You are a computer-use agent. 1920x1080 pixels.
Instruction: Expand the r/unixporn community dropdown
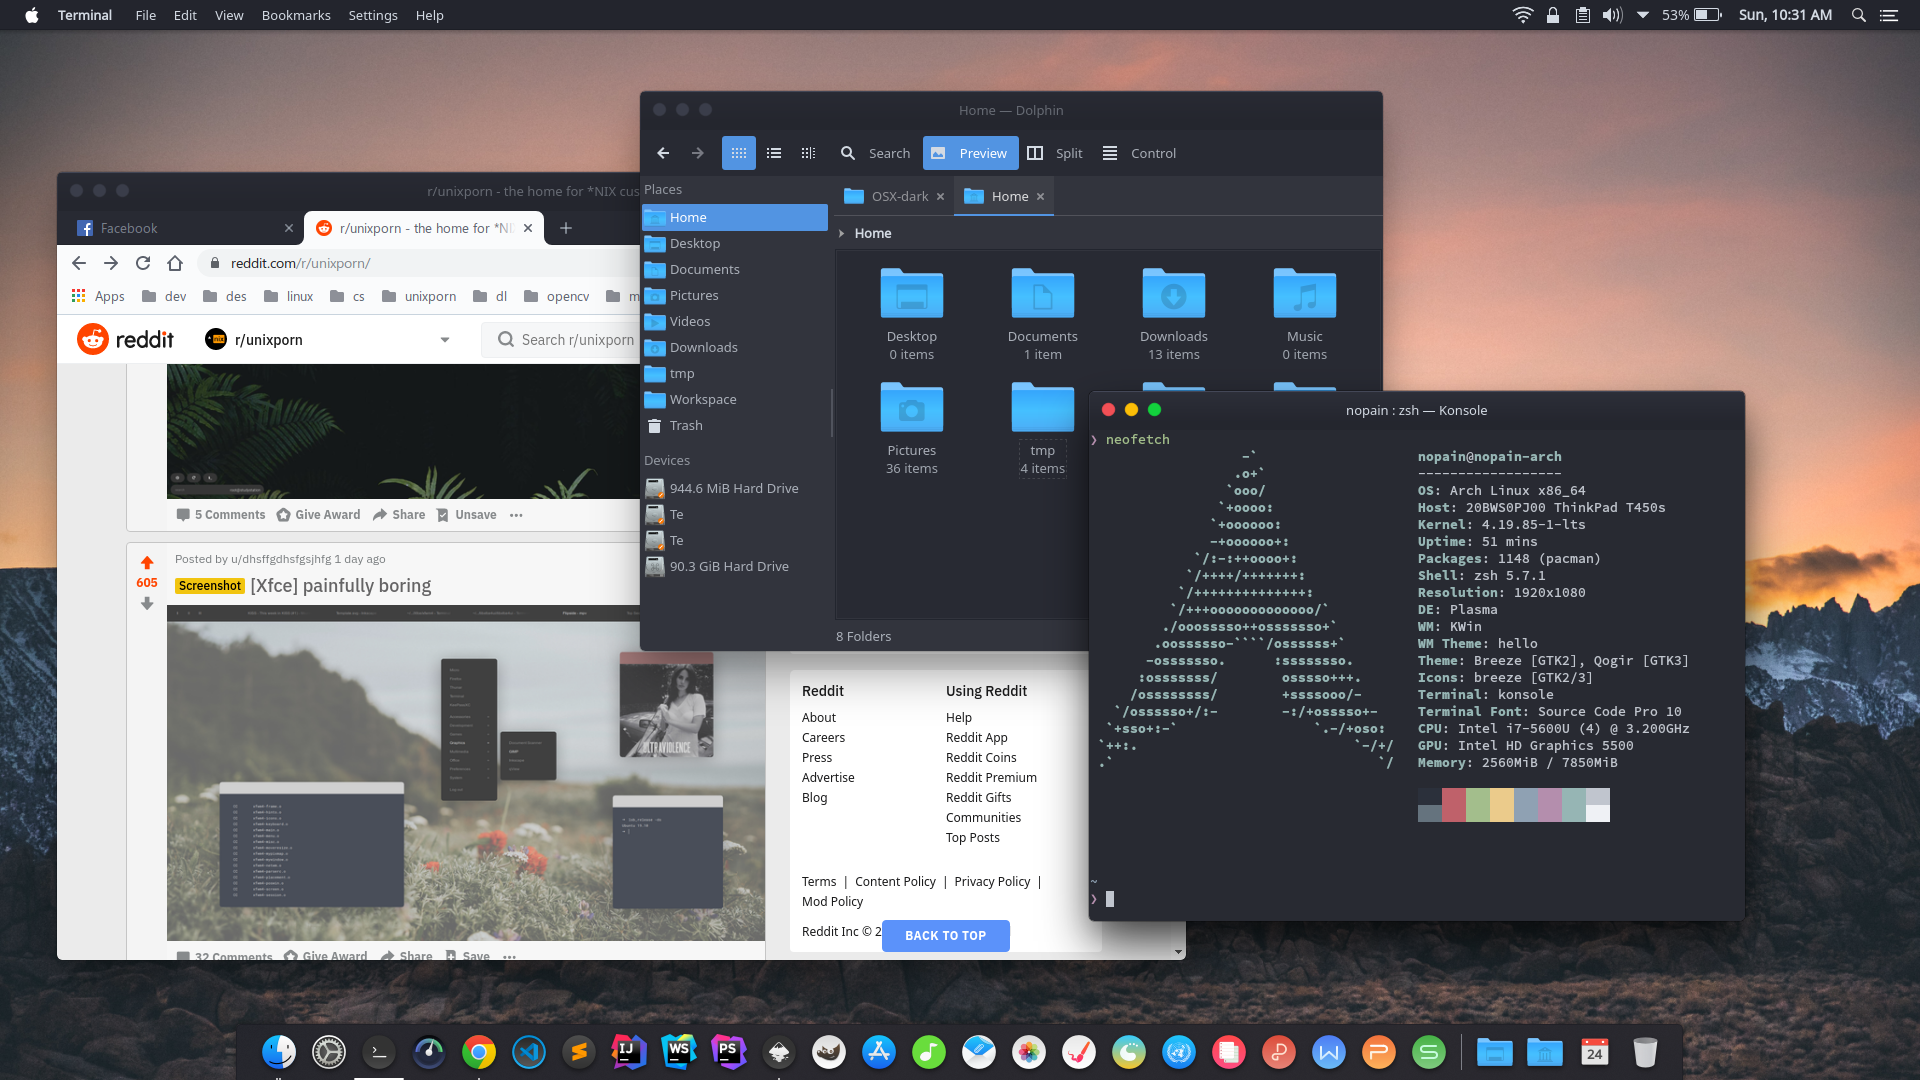click(445, 340)
